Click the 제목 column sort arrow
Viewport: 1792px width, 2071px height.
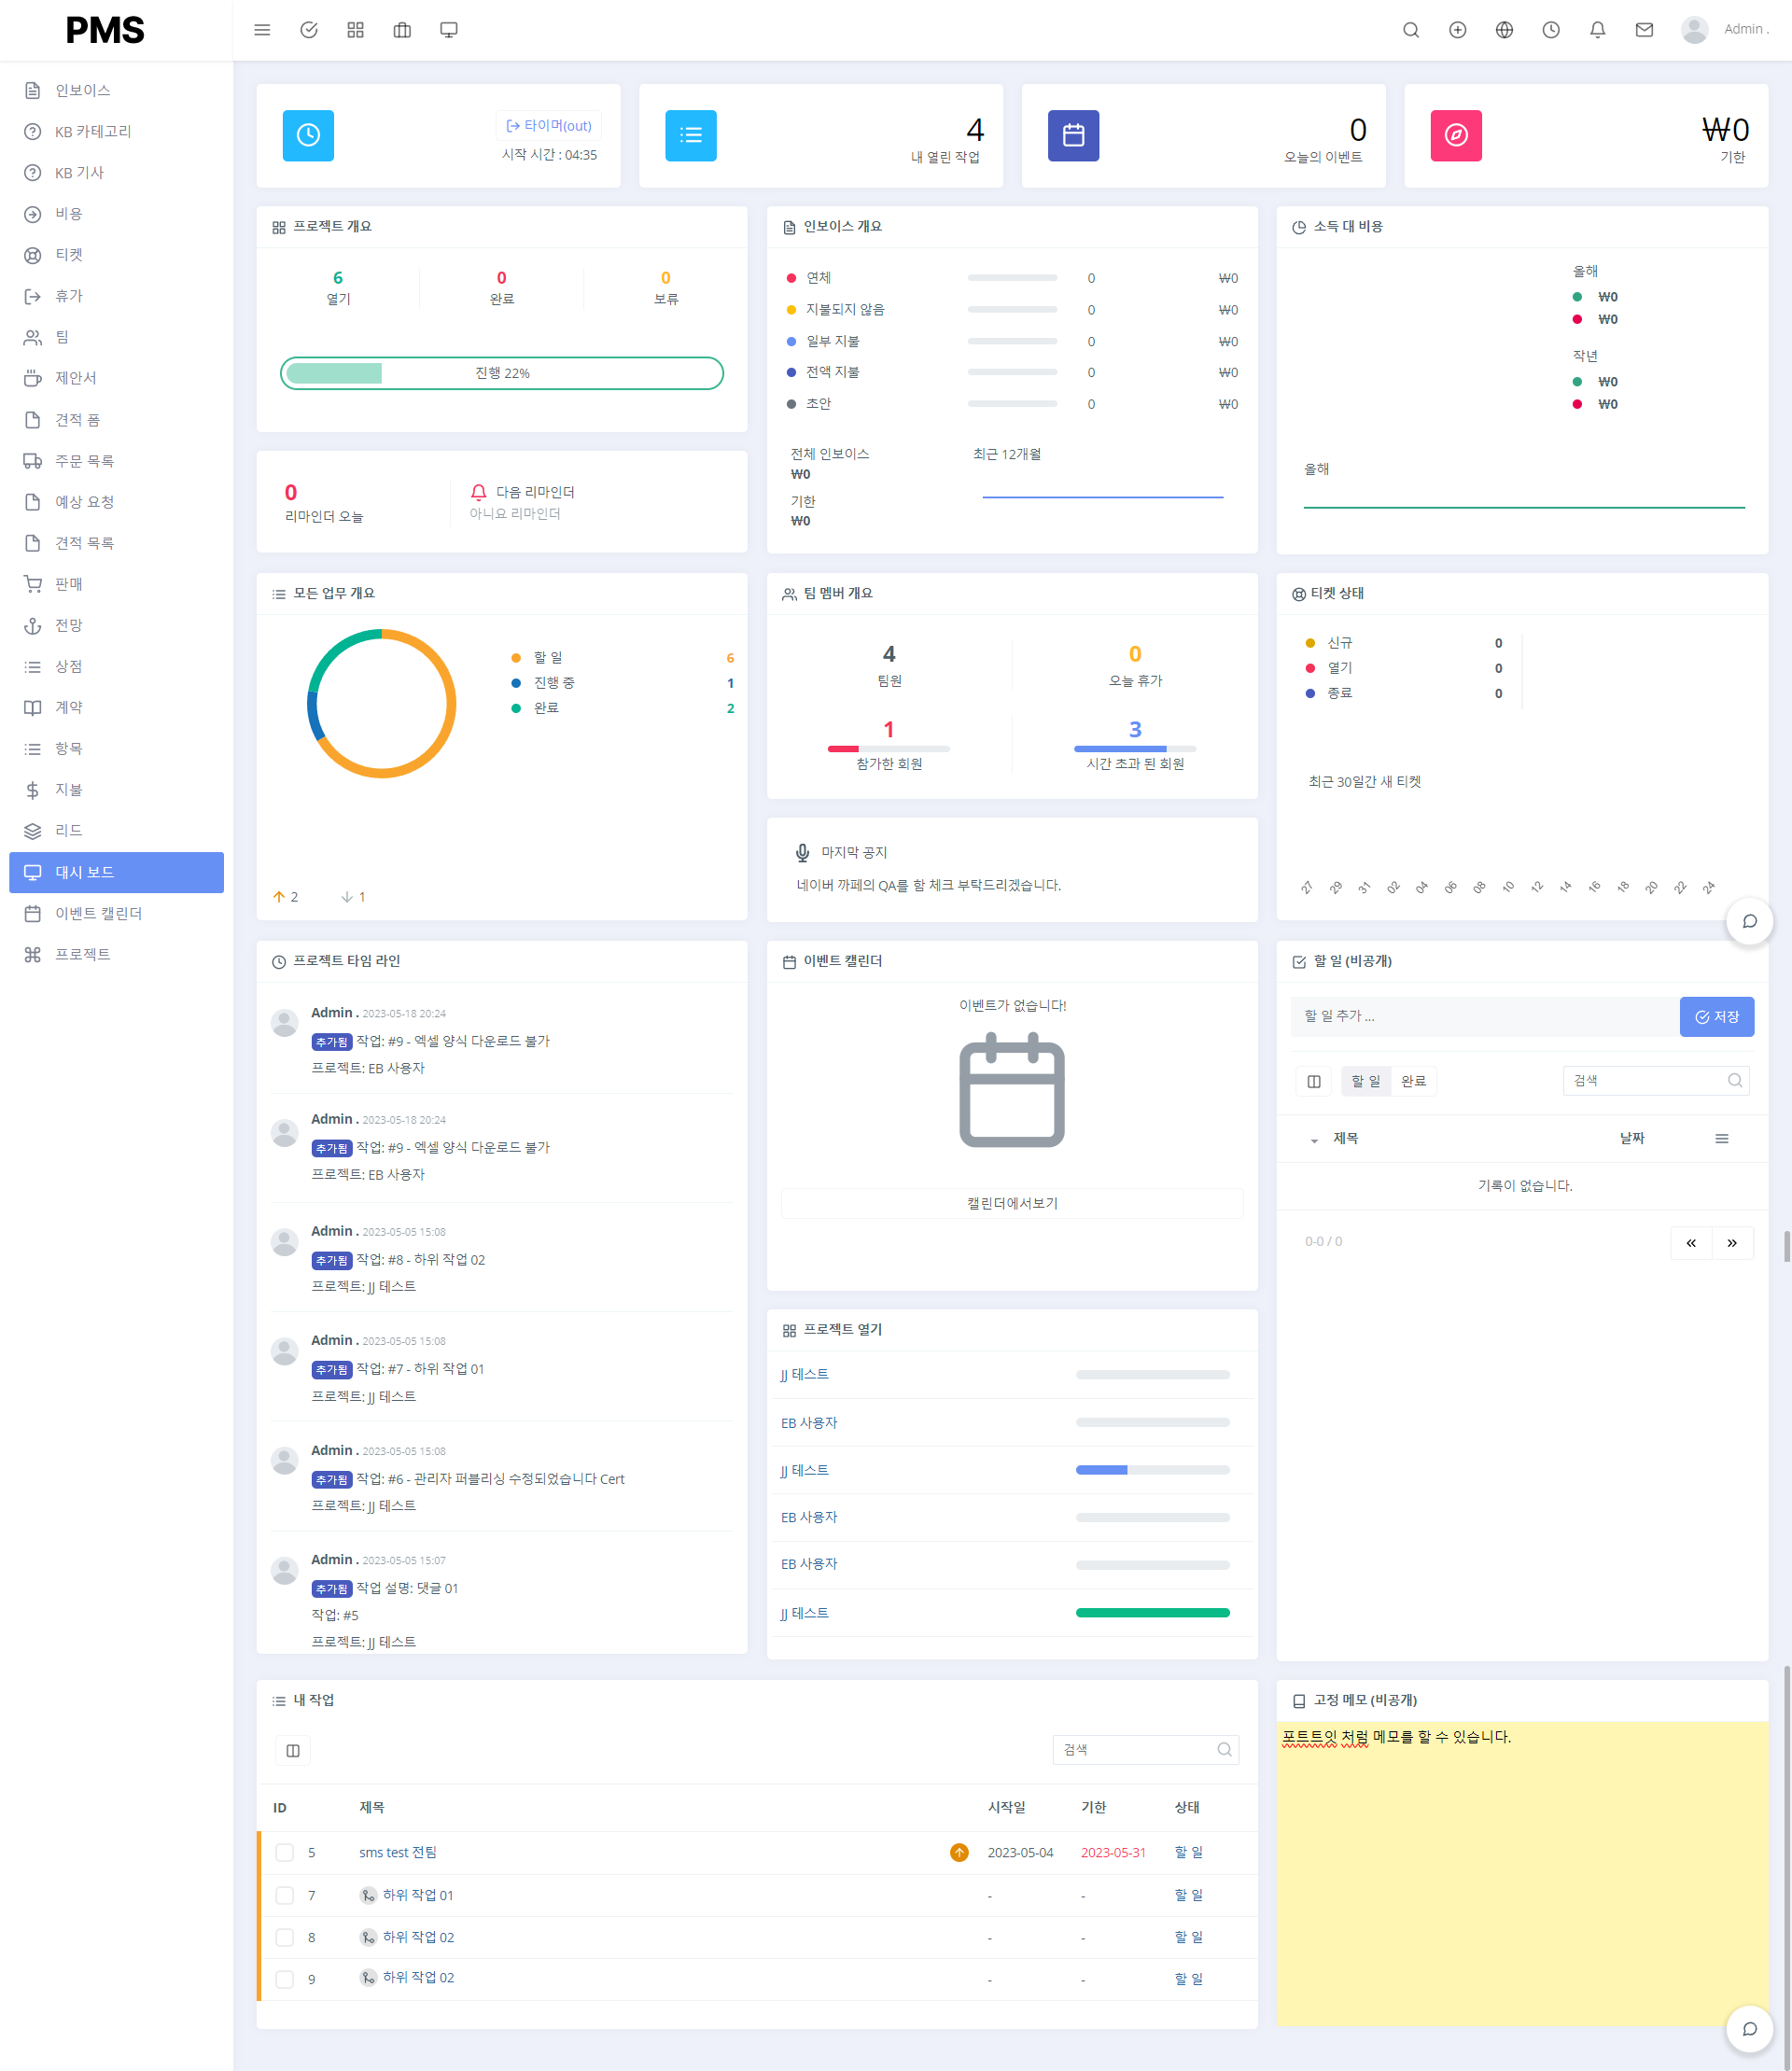pyautogui.click(x=1314, y=1140)
